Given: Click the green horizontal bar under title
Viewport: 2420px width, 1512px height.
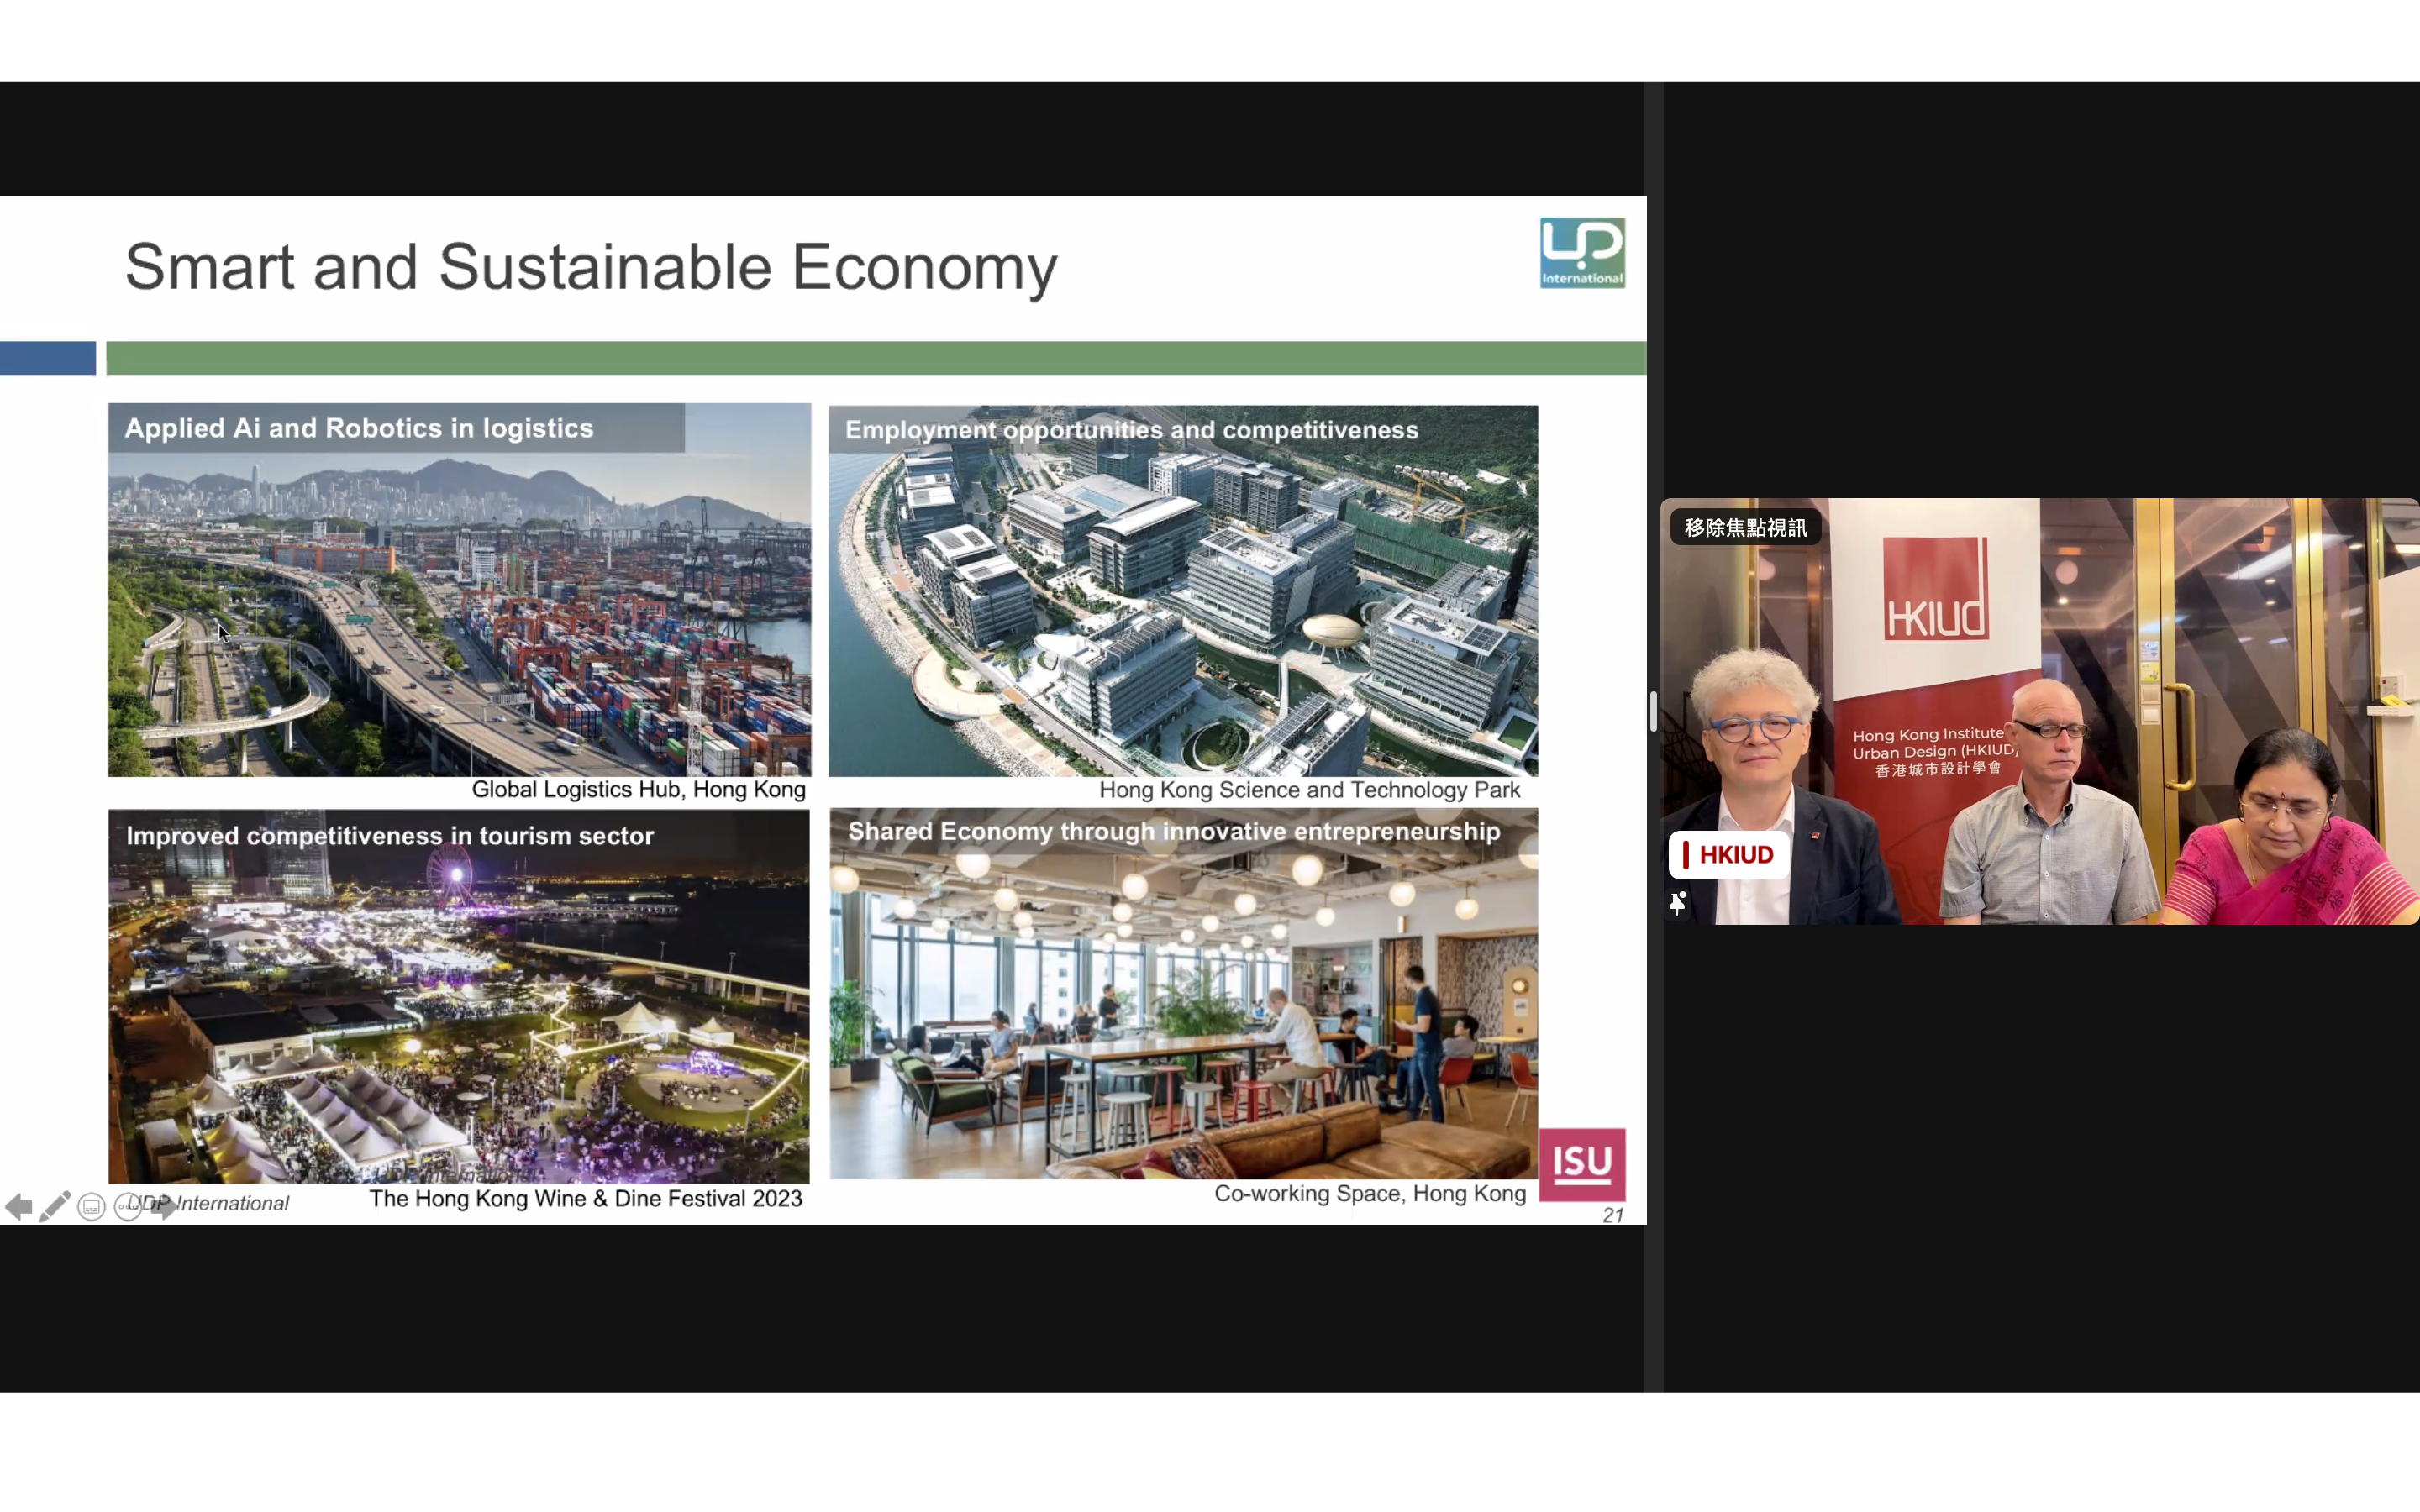Looking at the screenshot, I should click(875, 358).
